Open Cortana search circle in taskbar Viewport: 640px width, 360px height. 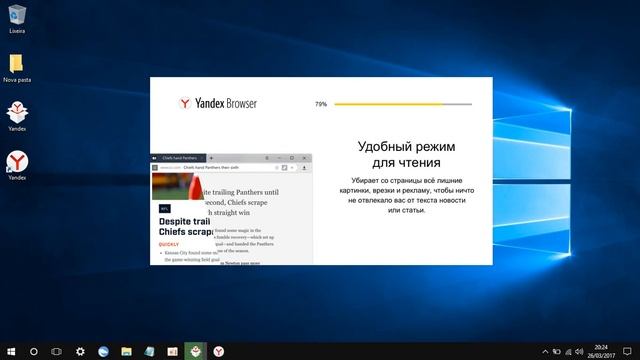tap(34, 351)
